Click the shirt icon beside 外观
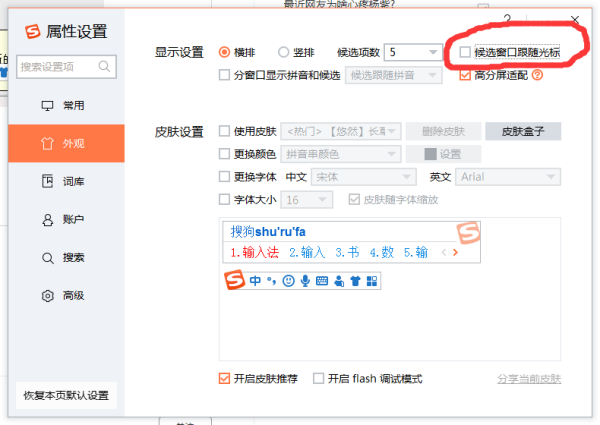Screen dimensions: 600x425 (47, 143)
